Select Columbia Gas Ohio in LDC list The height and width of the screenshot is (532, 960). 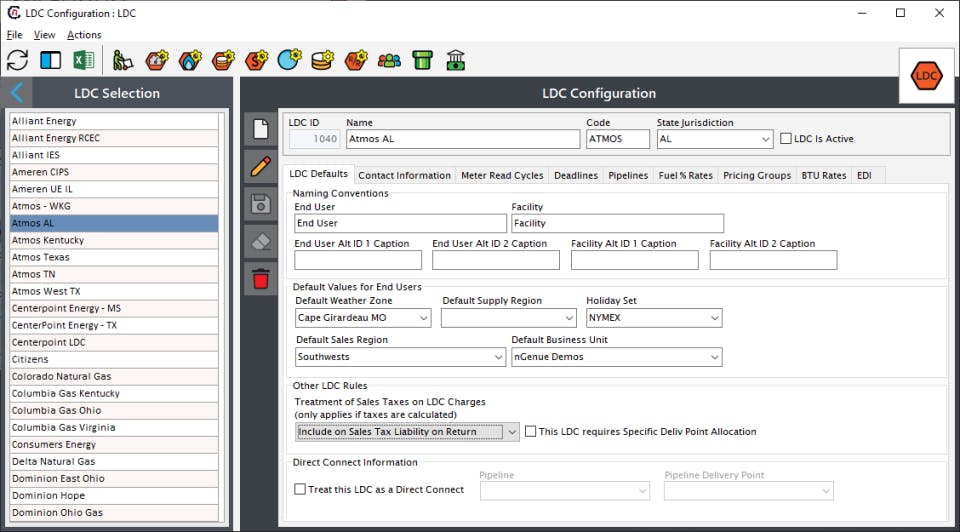pos(114,411)
